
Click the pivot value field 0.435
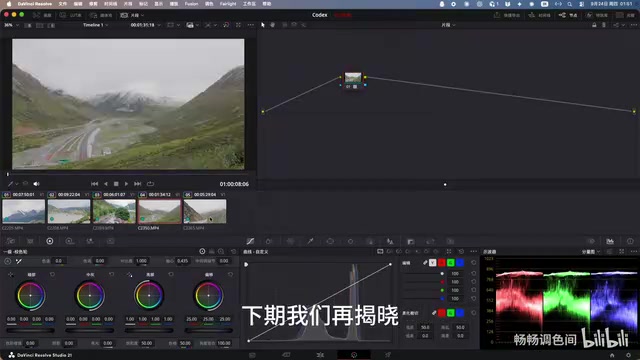pos(182,261)
